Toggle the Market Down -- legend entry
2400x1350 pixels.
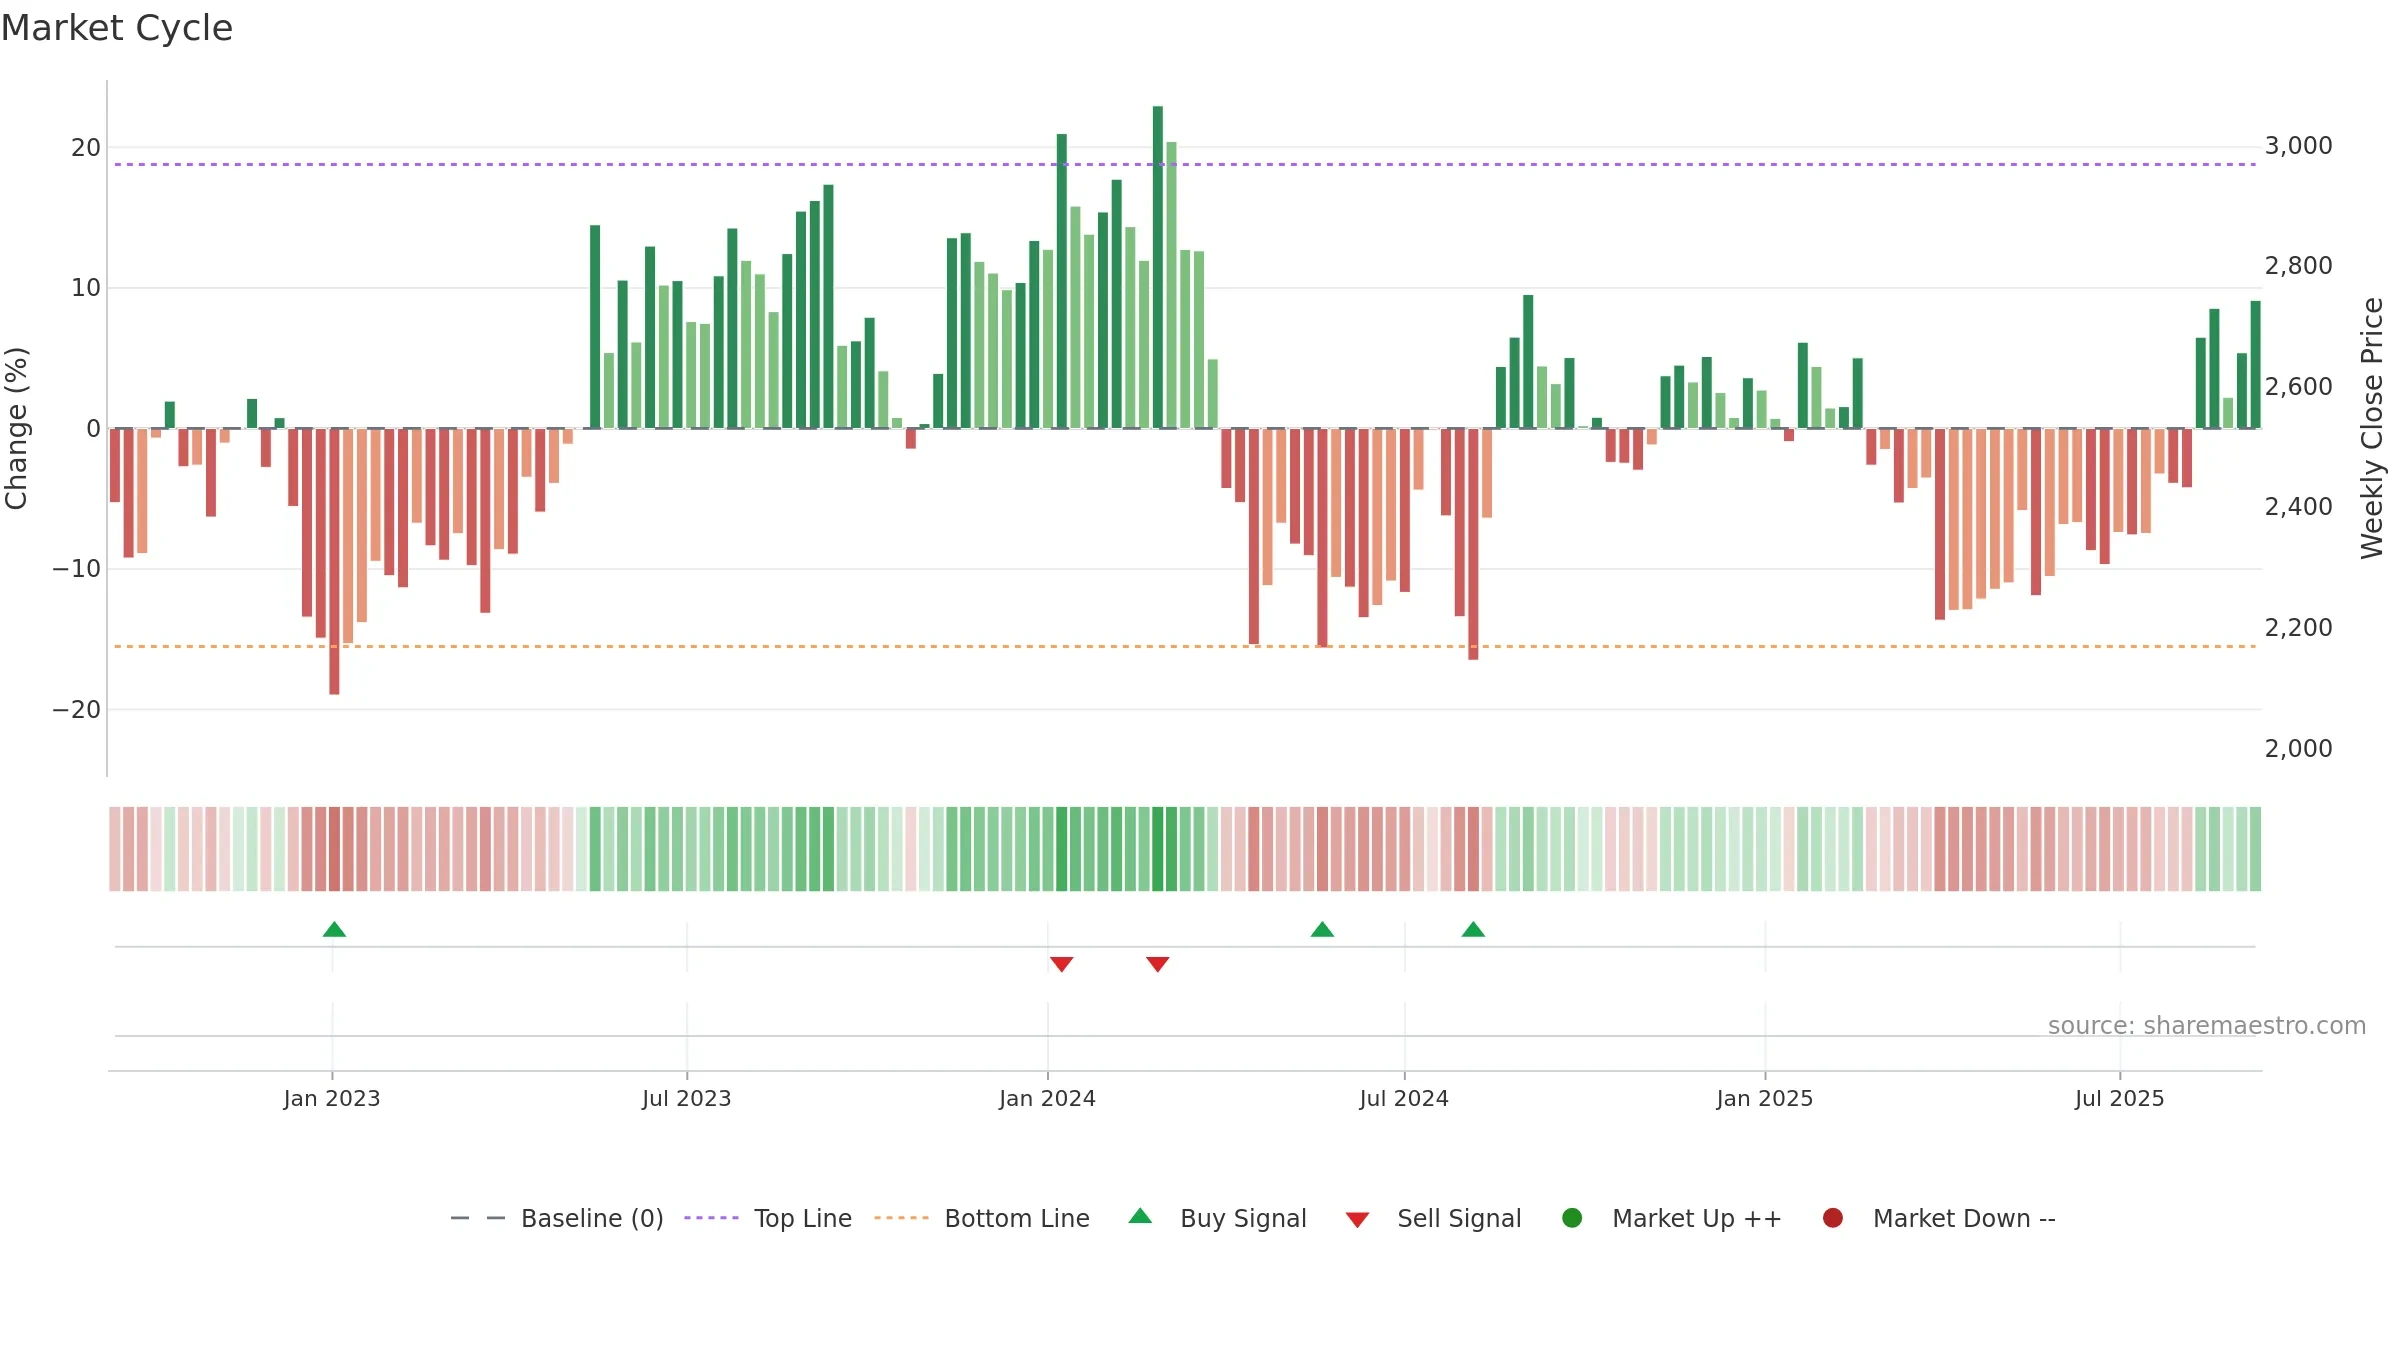1938,1218
